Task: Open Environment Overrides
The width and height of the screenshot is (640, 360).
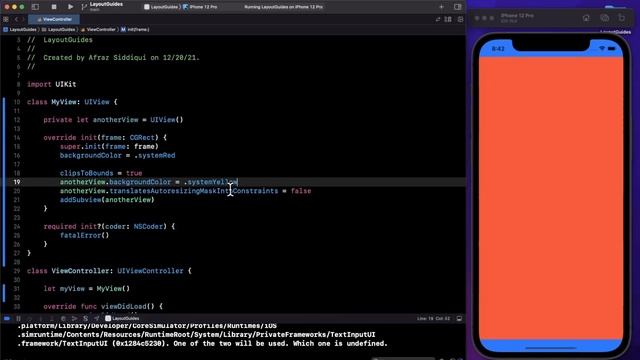Action: [x=85, y=318]
